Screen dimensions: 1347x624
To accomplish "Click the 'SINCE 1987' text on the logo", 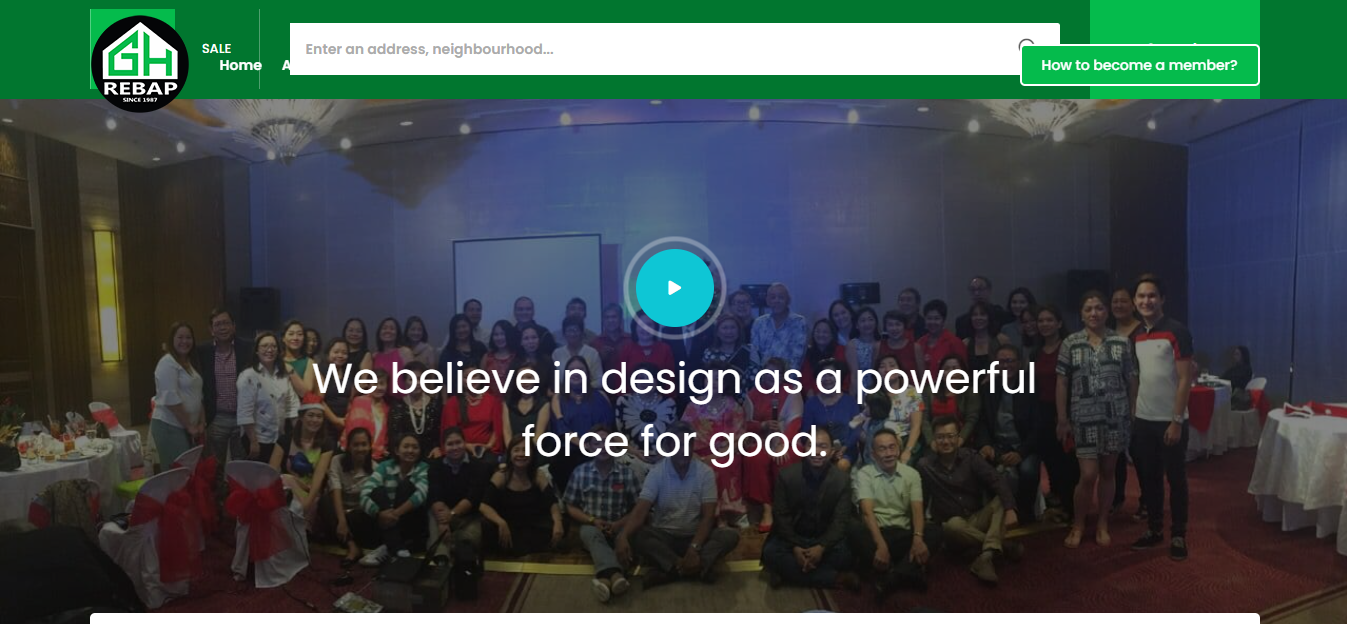I will [140, 101].
